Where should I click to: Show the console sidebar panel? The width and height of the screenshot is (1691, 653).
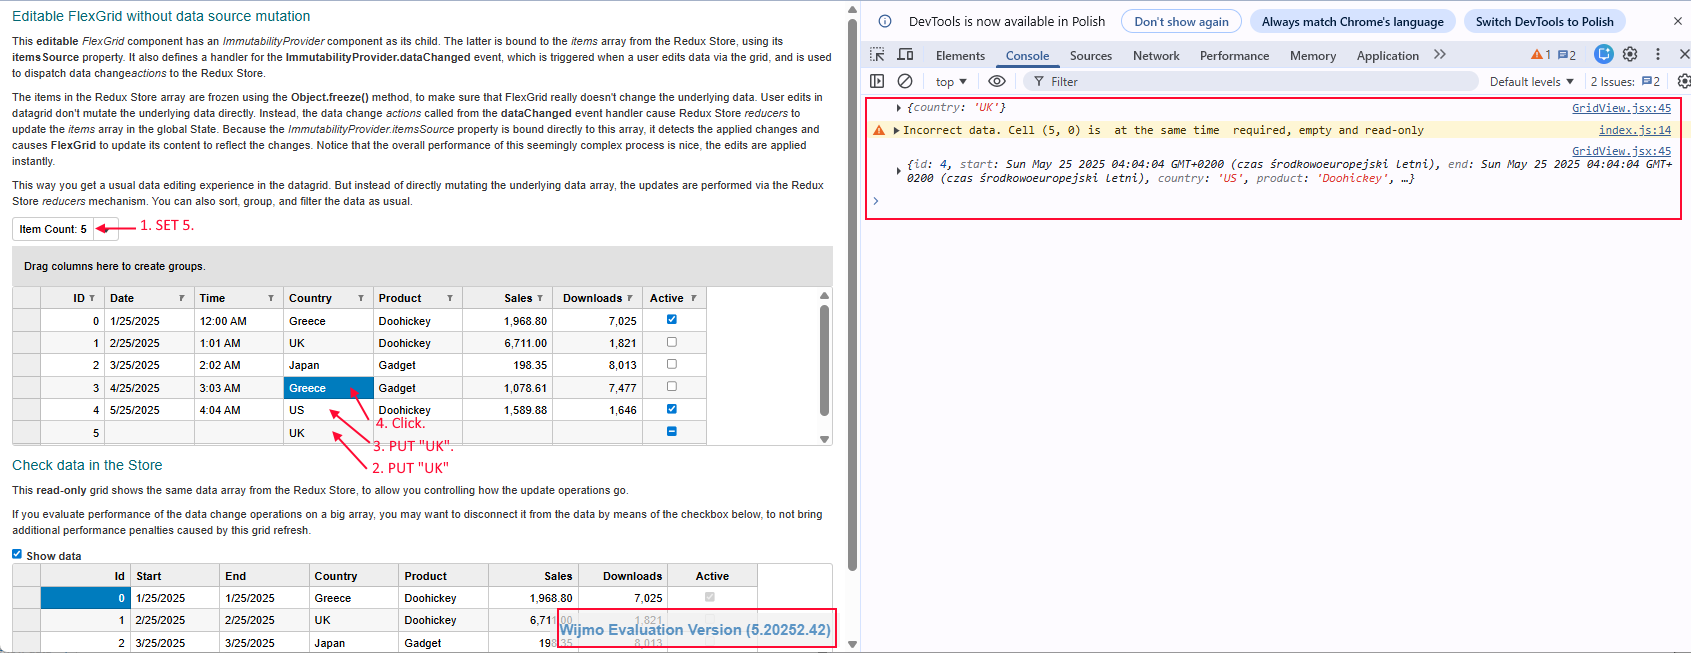point(877,81)
